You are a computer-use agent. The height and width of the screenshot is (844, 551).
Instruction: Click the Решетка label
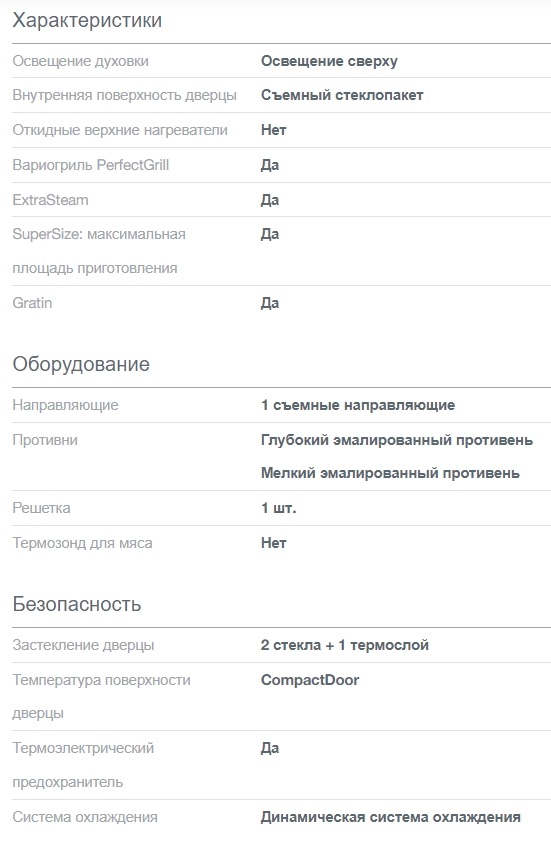(41, 508)
